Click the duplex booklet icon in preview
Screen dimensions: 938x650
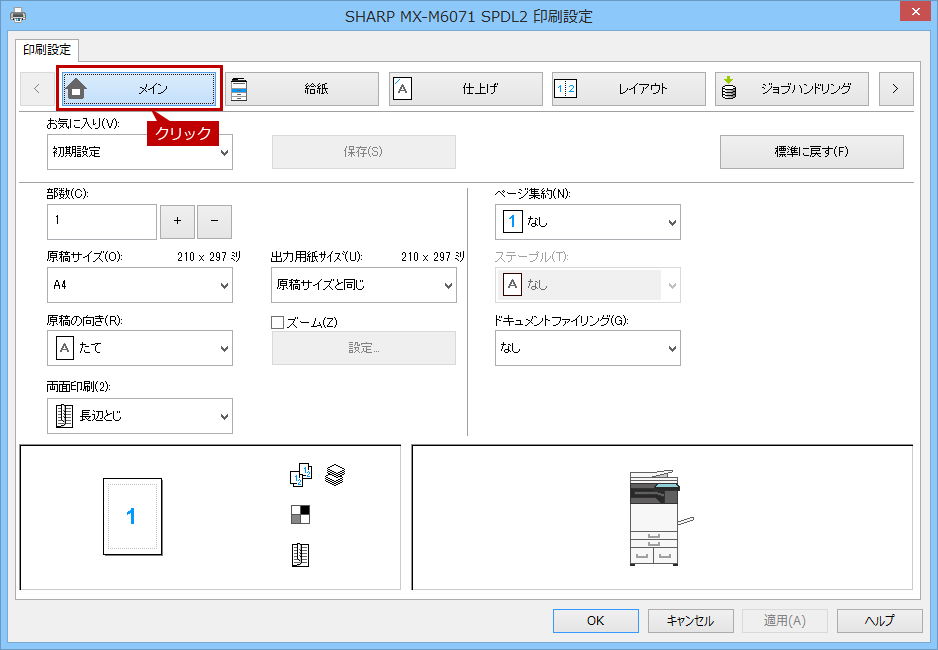click(300, 555)
